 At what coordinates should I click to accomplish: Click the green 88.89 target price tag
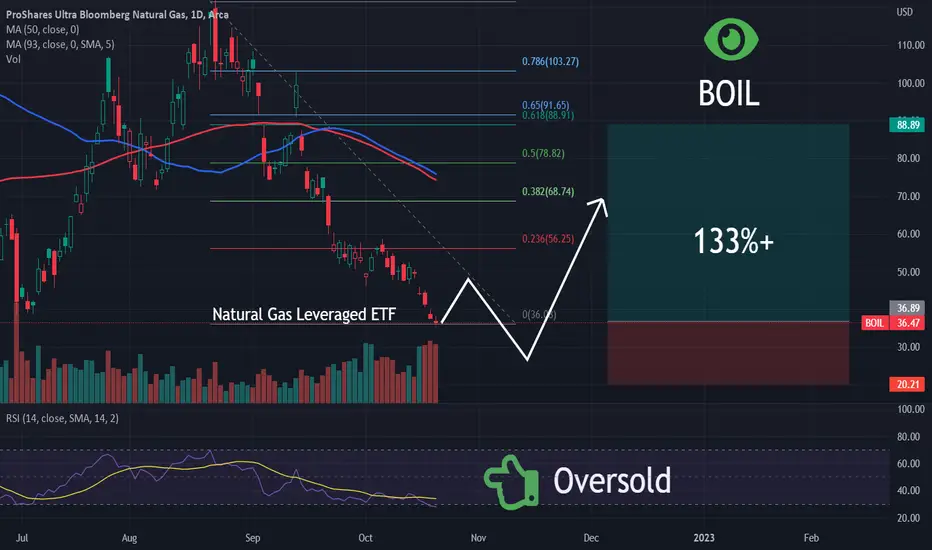(908, 125)
